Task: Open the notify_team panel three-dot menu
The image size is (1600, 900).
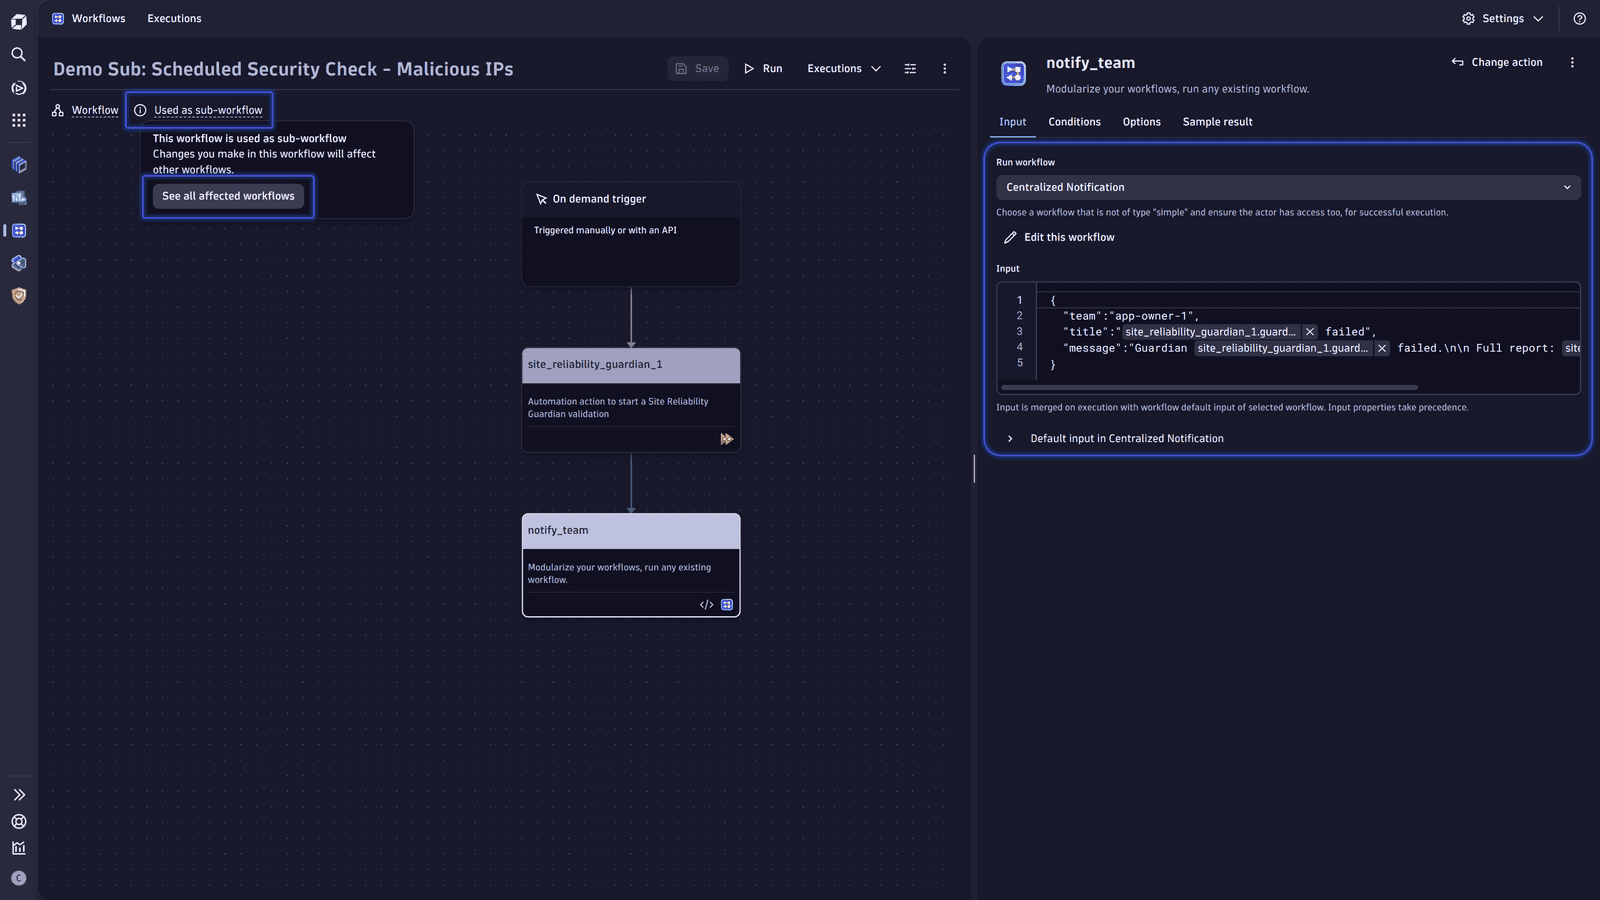Action: point(1572,62)
